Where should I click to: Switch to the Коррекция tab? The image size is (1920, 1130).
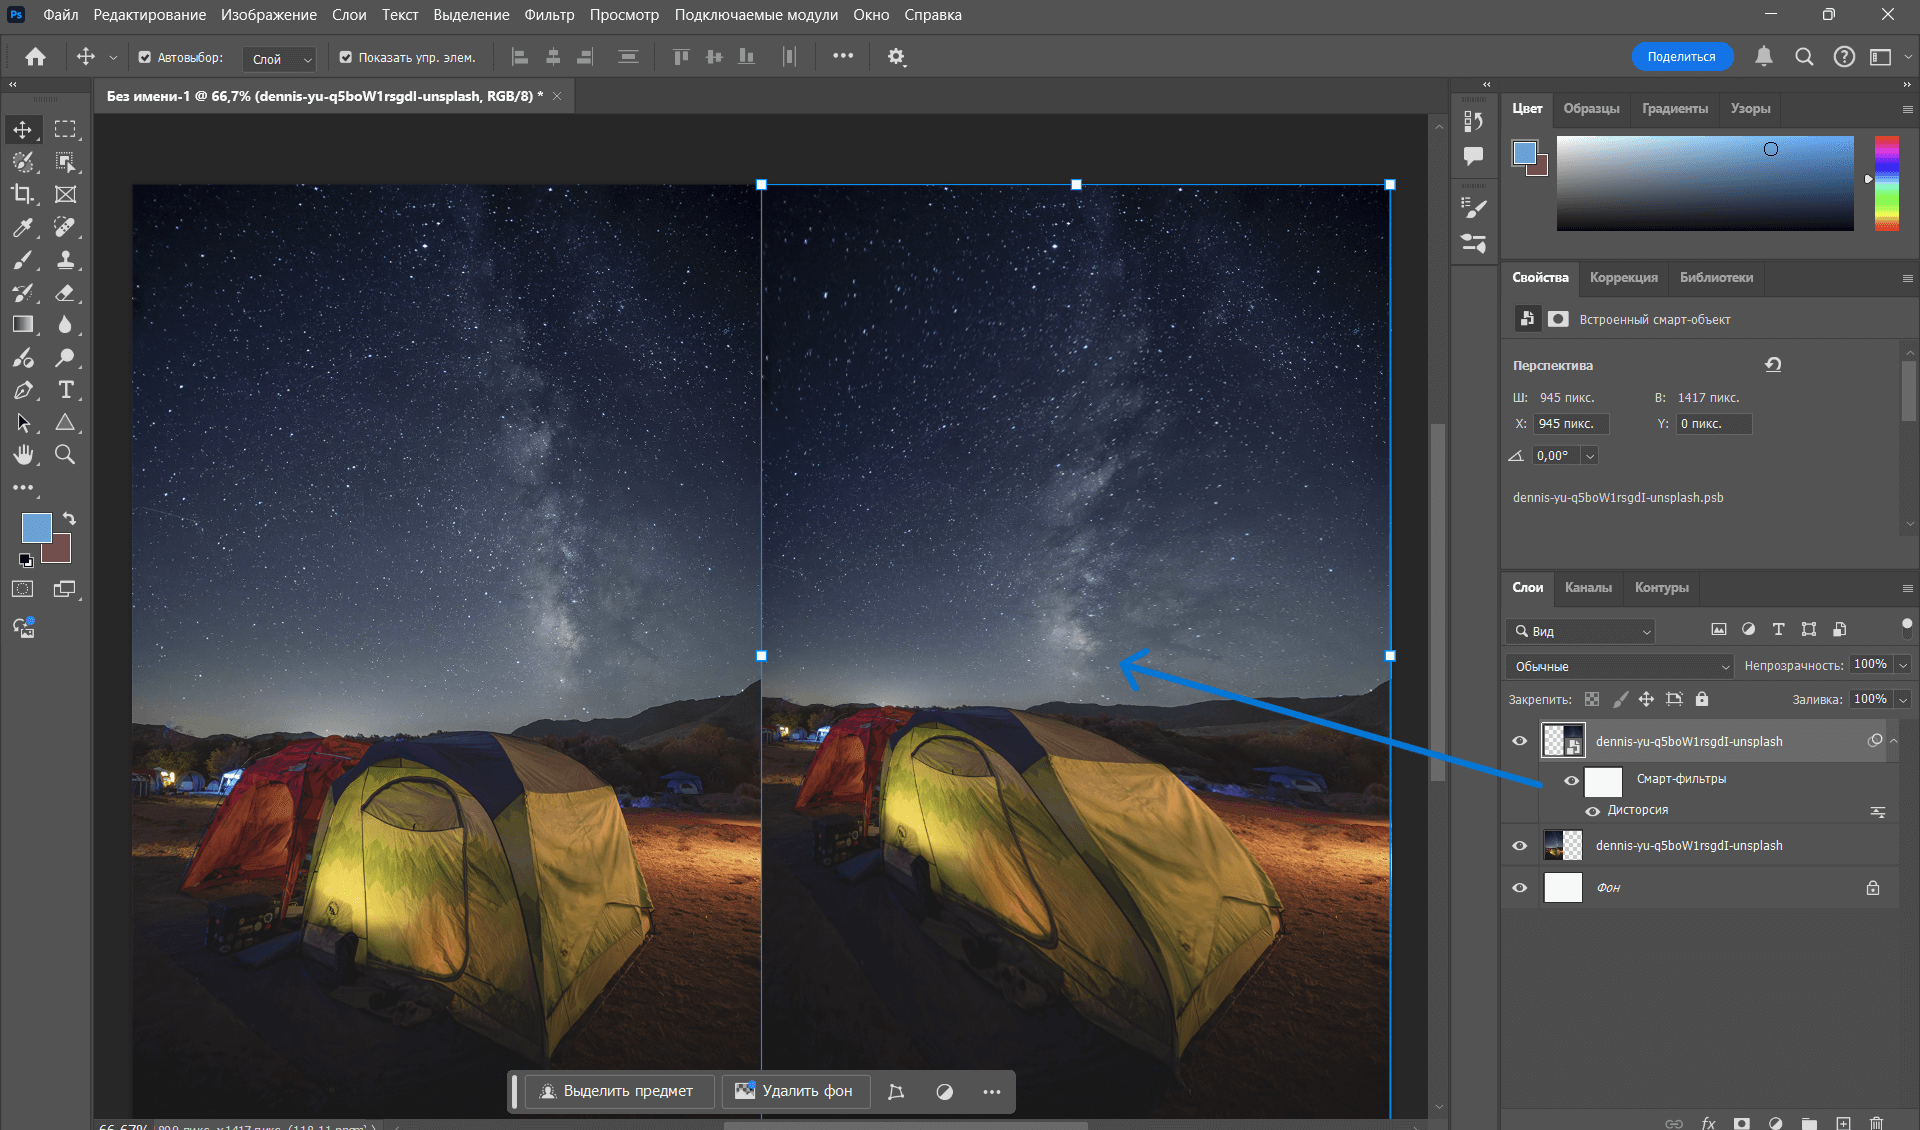click(x=1624, y=278)
